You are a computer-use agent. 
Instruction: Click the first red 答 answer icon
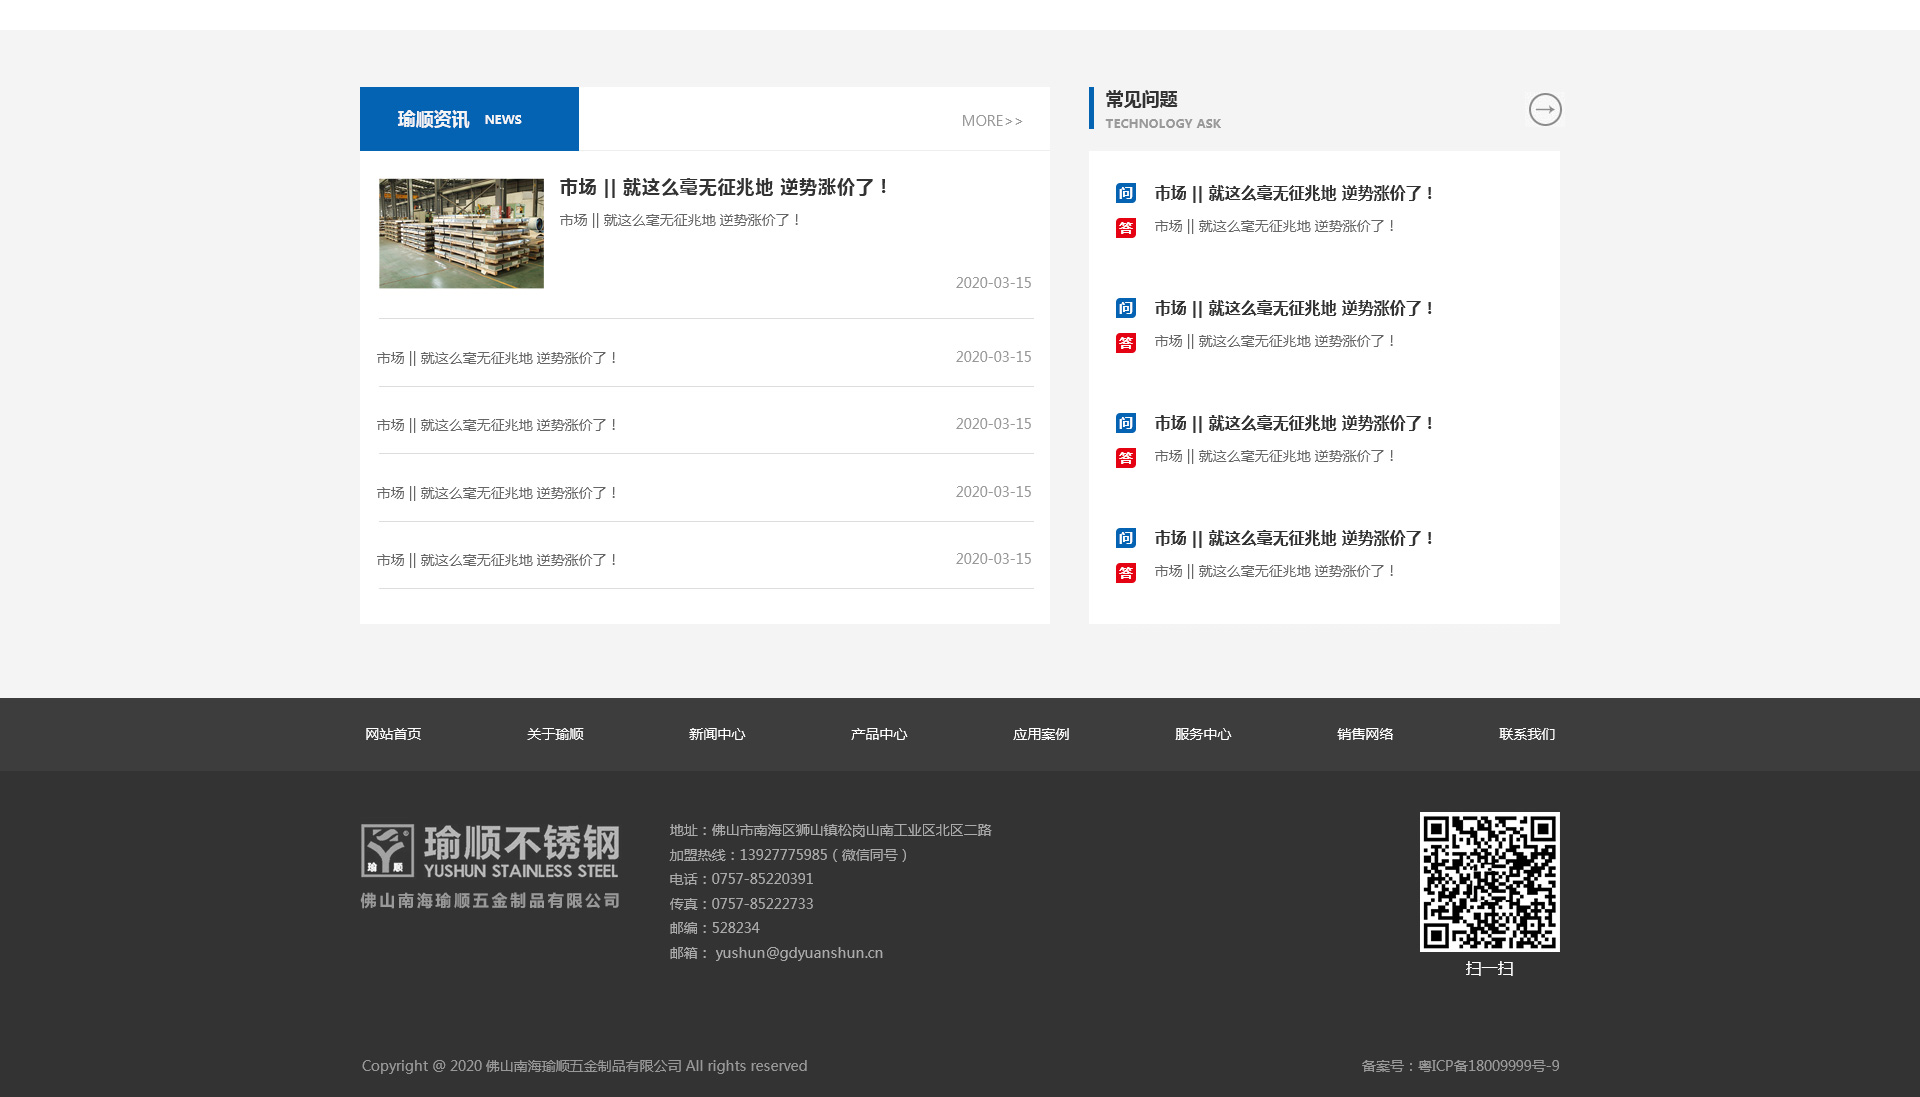(x=1126, y=228)
